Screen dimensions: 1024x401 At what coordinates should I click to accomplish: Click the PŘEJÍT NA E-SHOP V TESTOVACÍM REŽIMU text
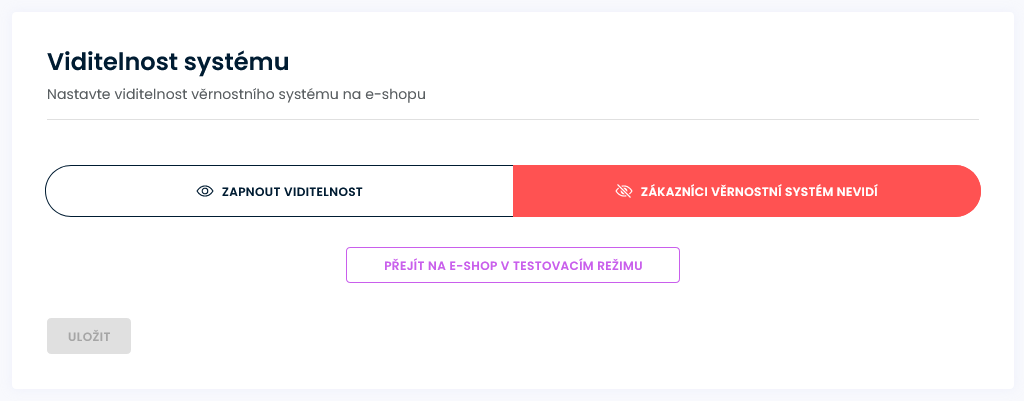[x=513, y=266]
